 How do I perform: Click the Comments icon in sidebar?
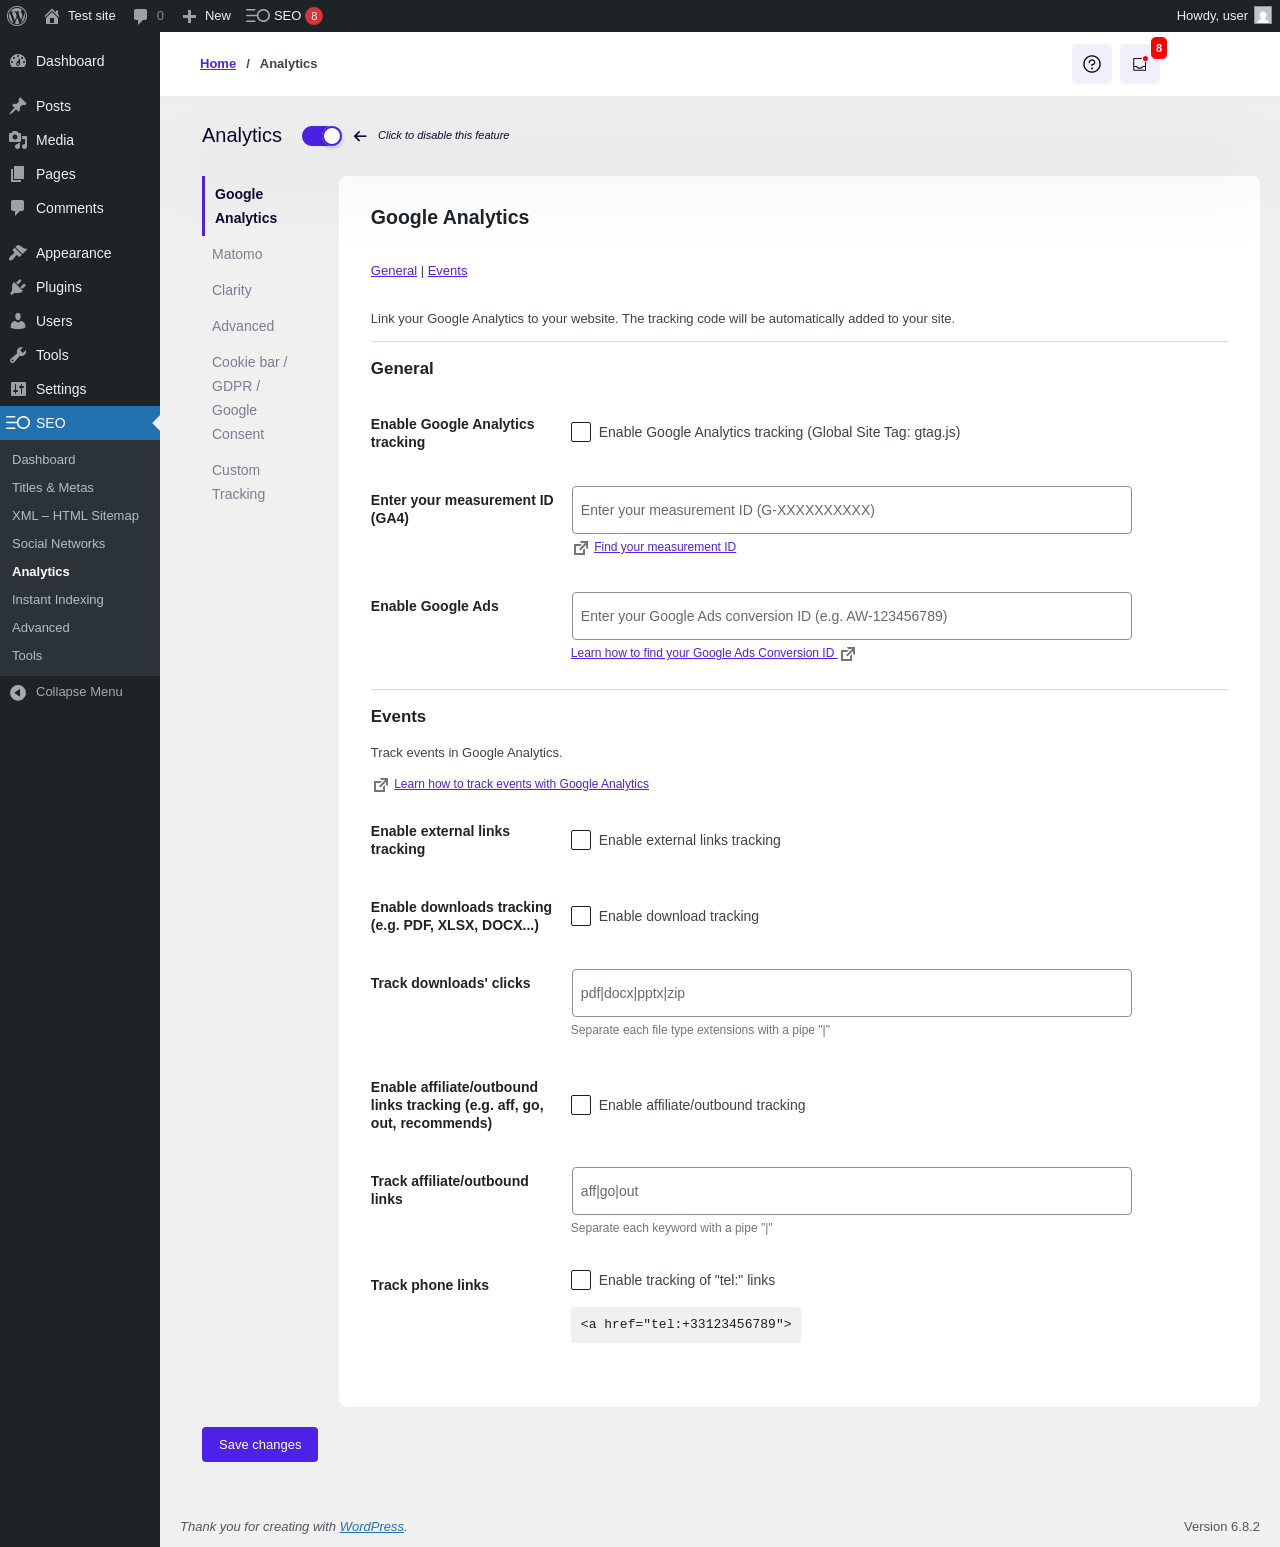18,208
